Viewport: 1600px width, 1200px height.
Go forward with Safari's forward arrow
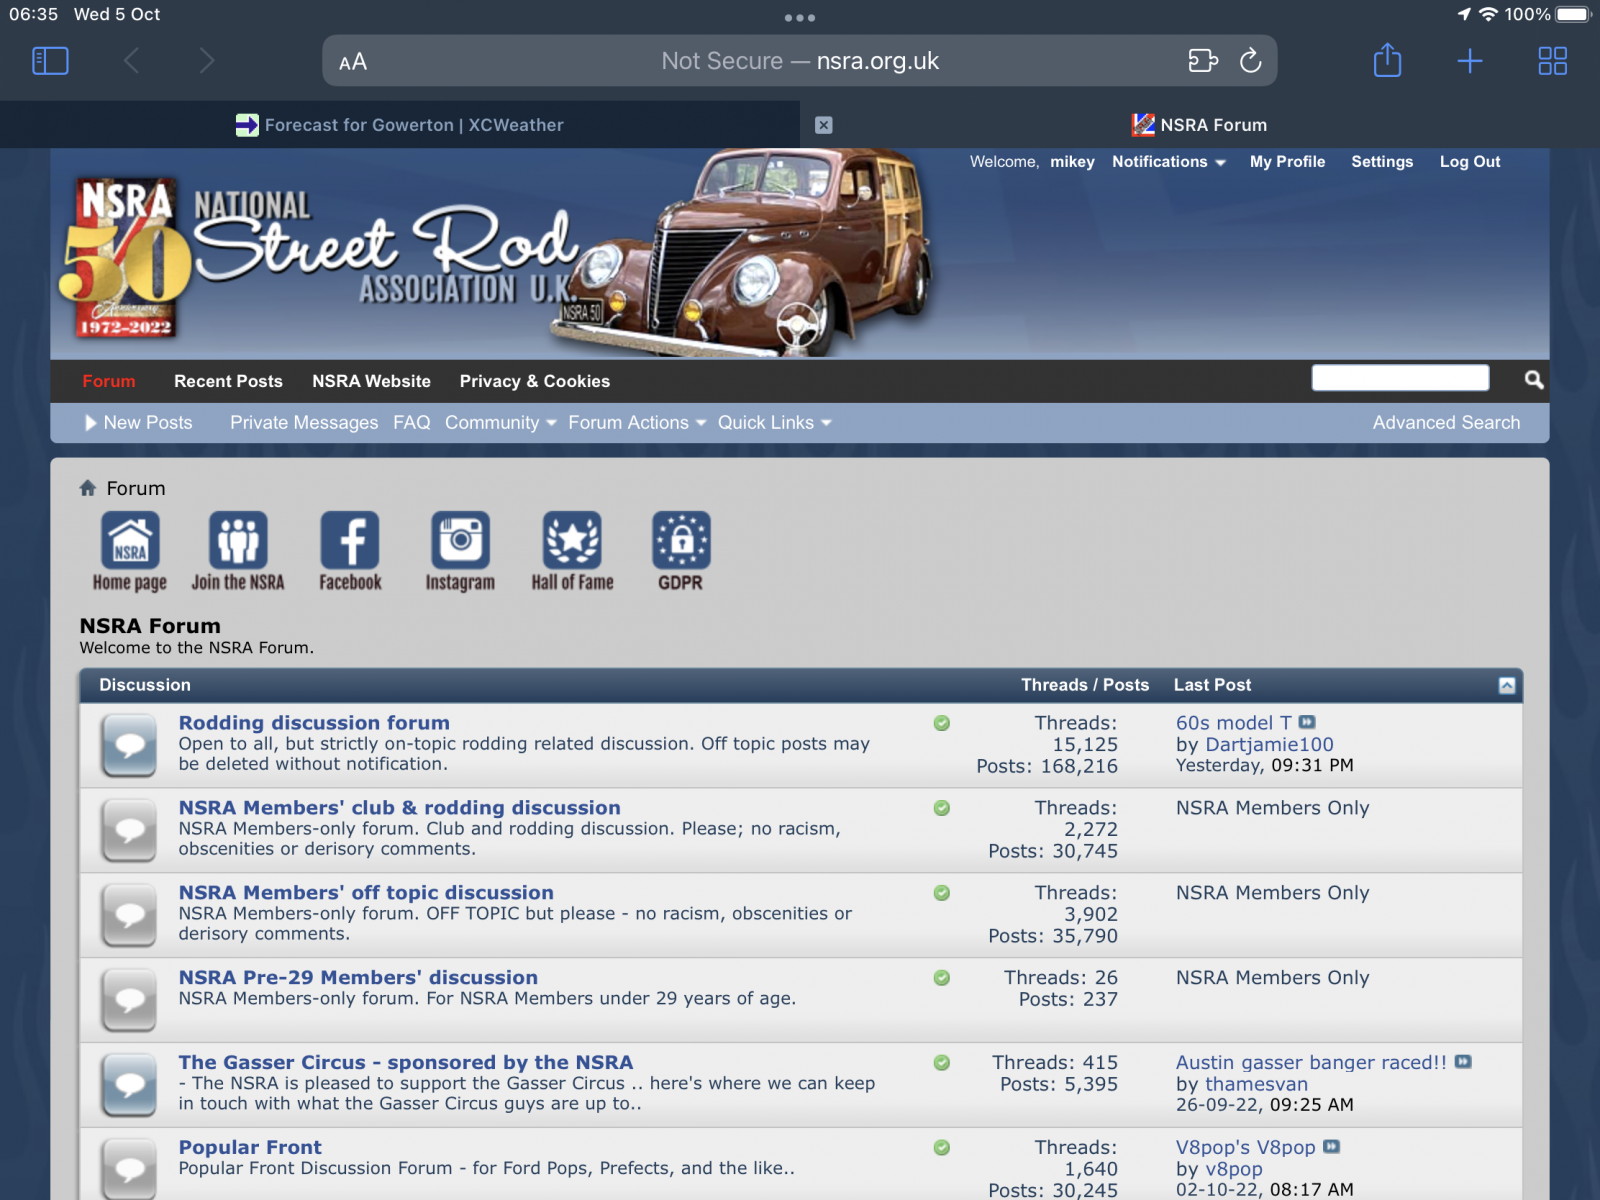(x=207, y=61)
